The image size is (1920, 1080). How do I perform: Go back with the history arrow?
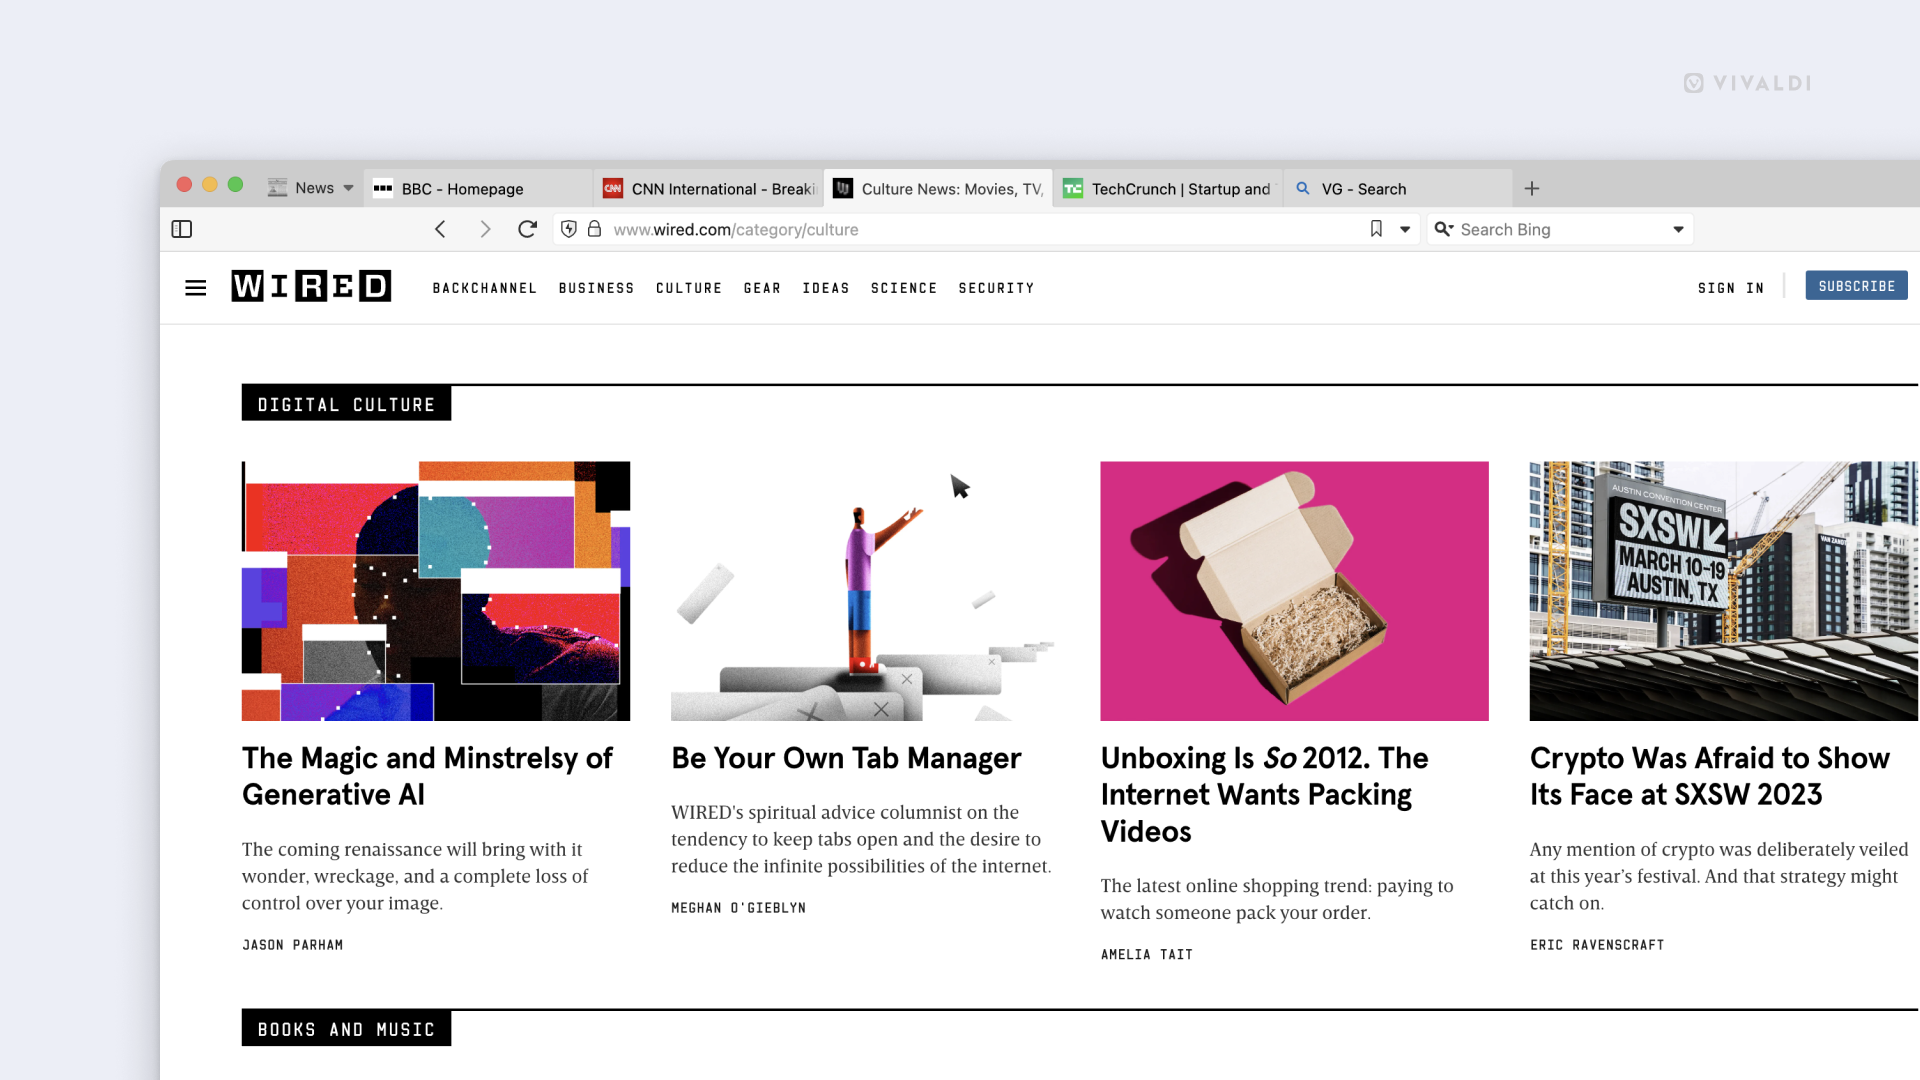pyautogui.click(x=440, y=229)
